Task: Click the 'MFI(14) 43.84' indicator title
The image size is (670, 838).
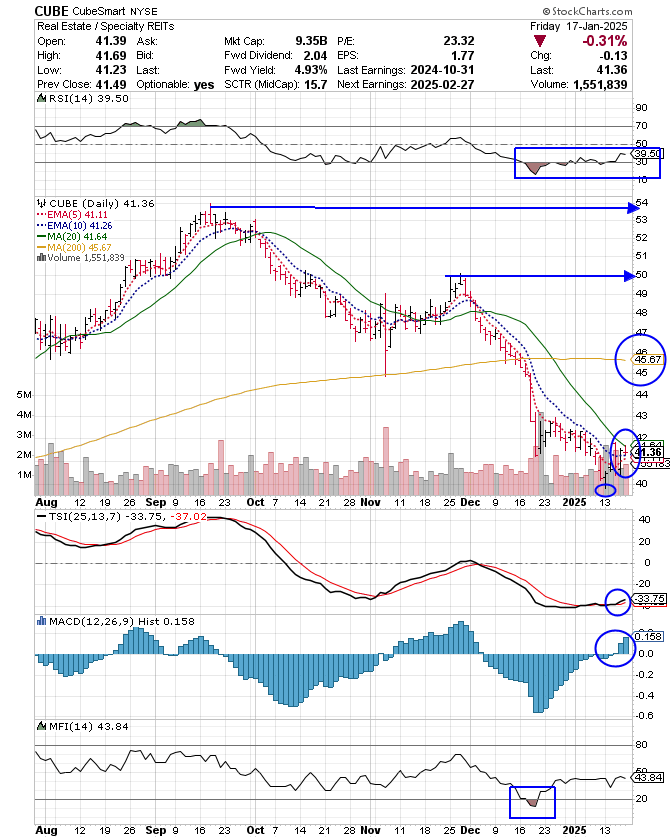Action: point(89,726)
